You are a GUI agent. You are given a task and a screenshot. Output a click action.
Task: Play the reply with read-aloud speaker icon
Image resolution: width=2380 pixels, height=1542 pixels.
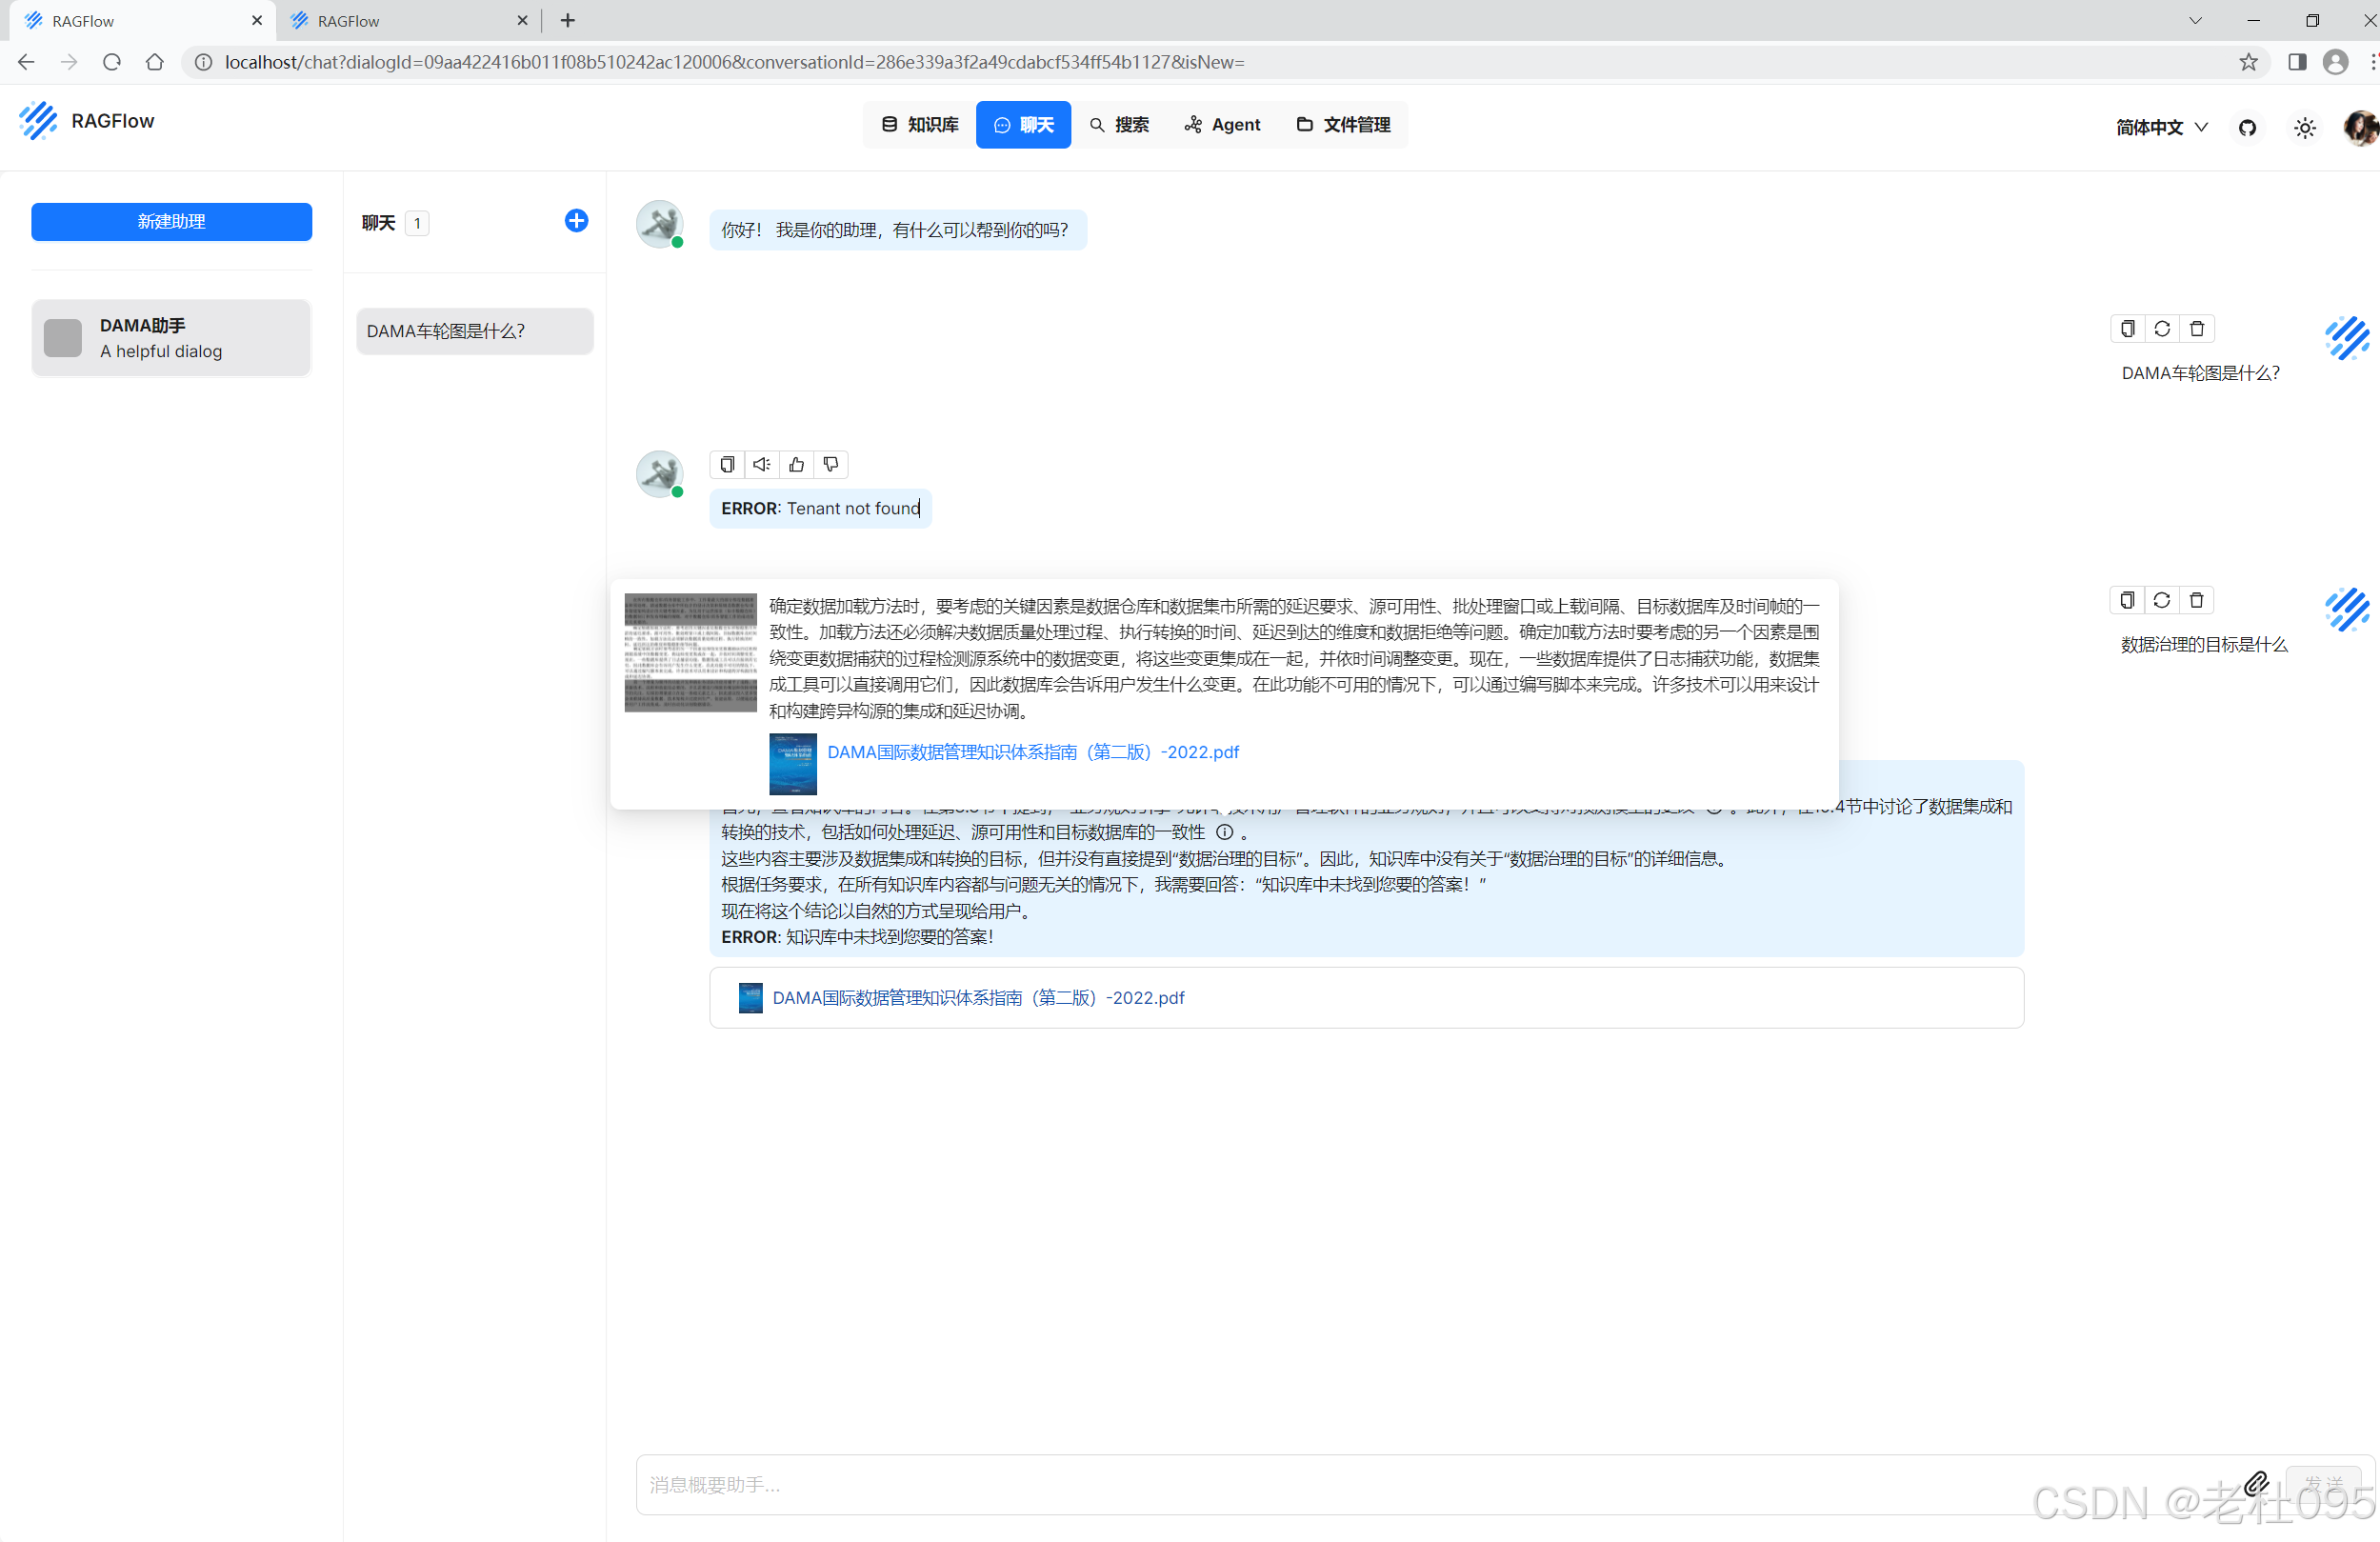(x=761, y=464)
